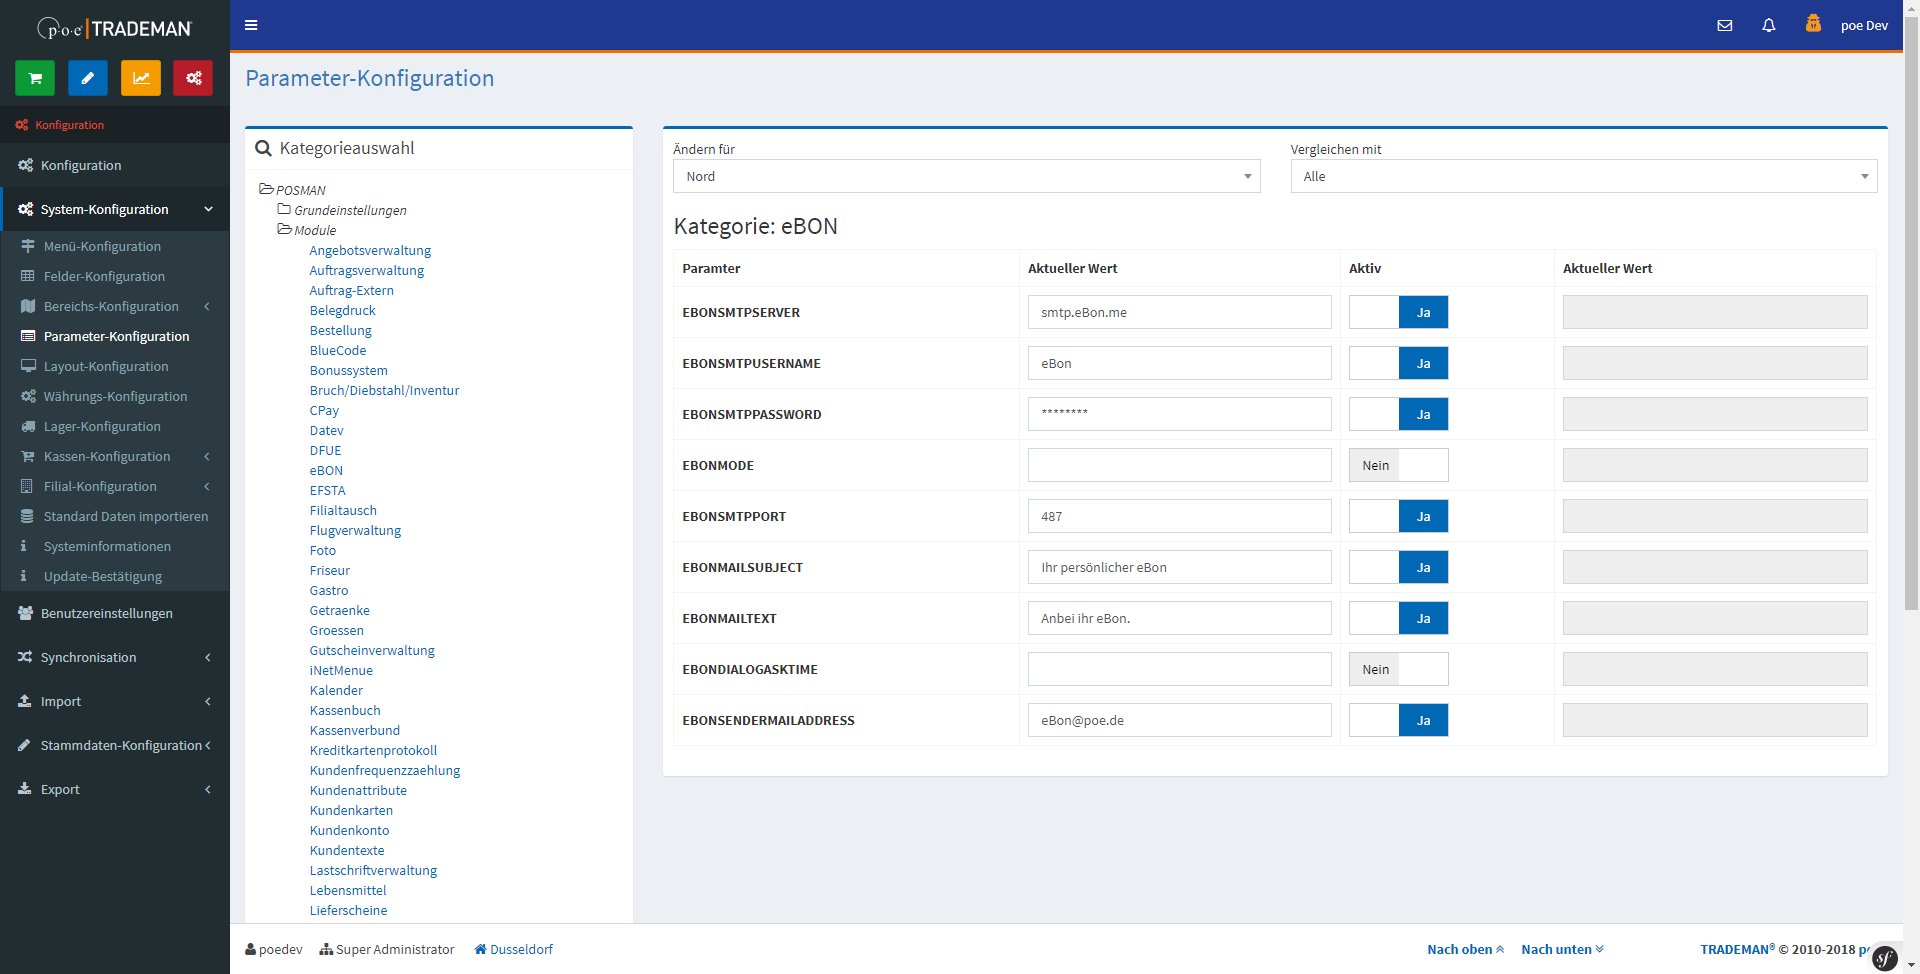Click the Lager-Konfiguration truck icon

(x=28, y=426)
